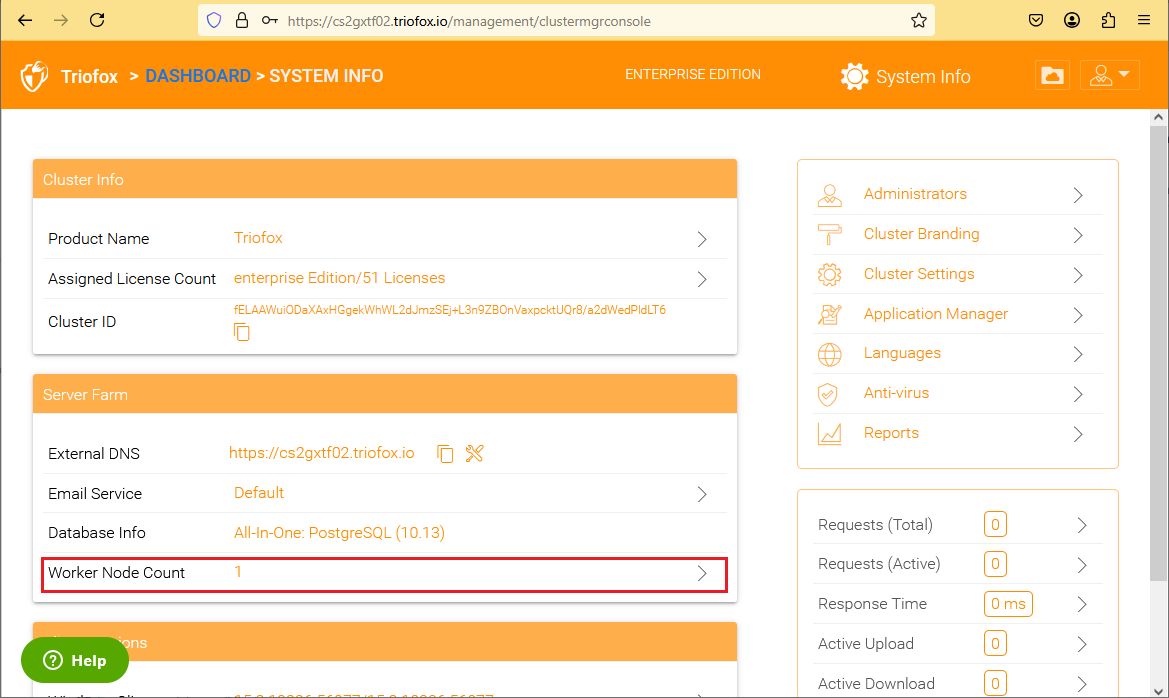Click the Administrators person icon
The image size is (1169, 698).
830,195
